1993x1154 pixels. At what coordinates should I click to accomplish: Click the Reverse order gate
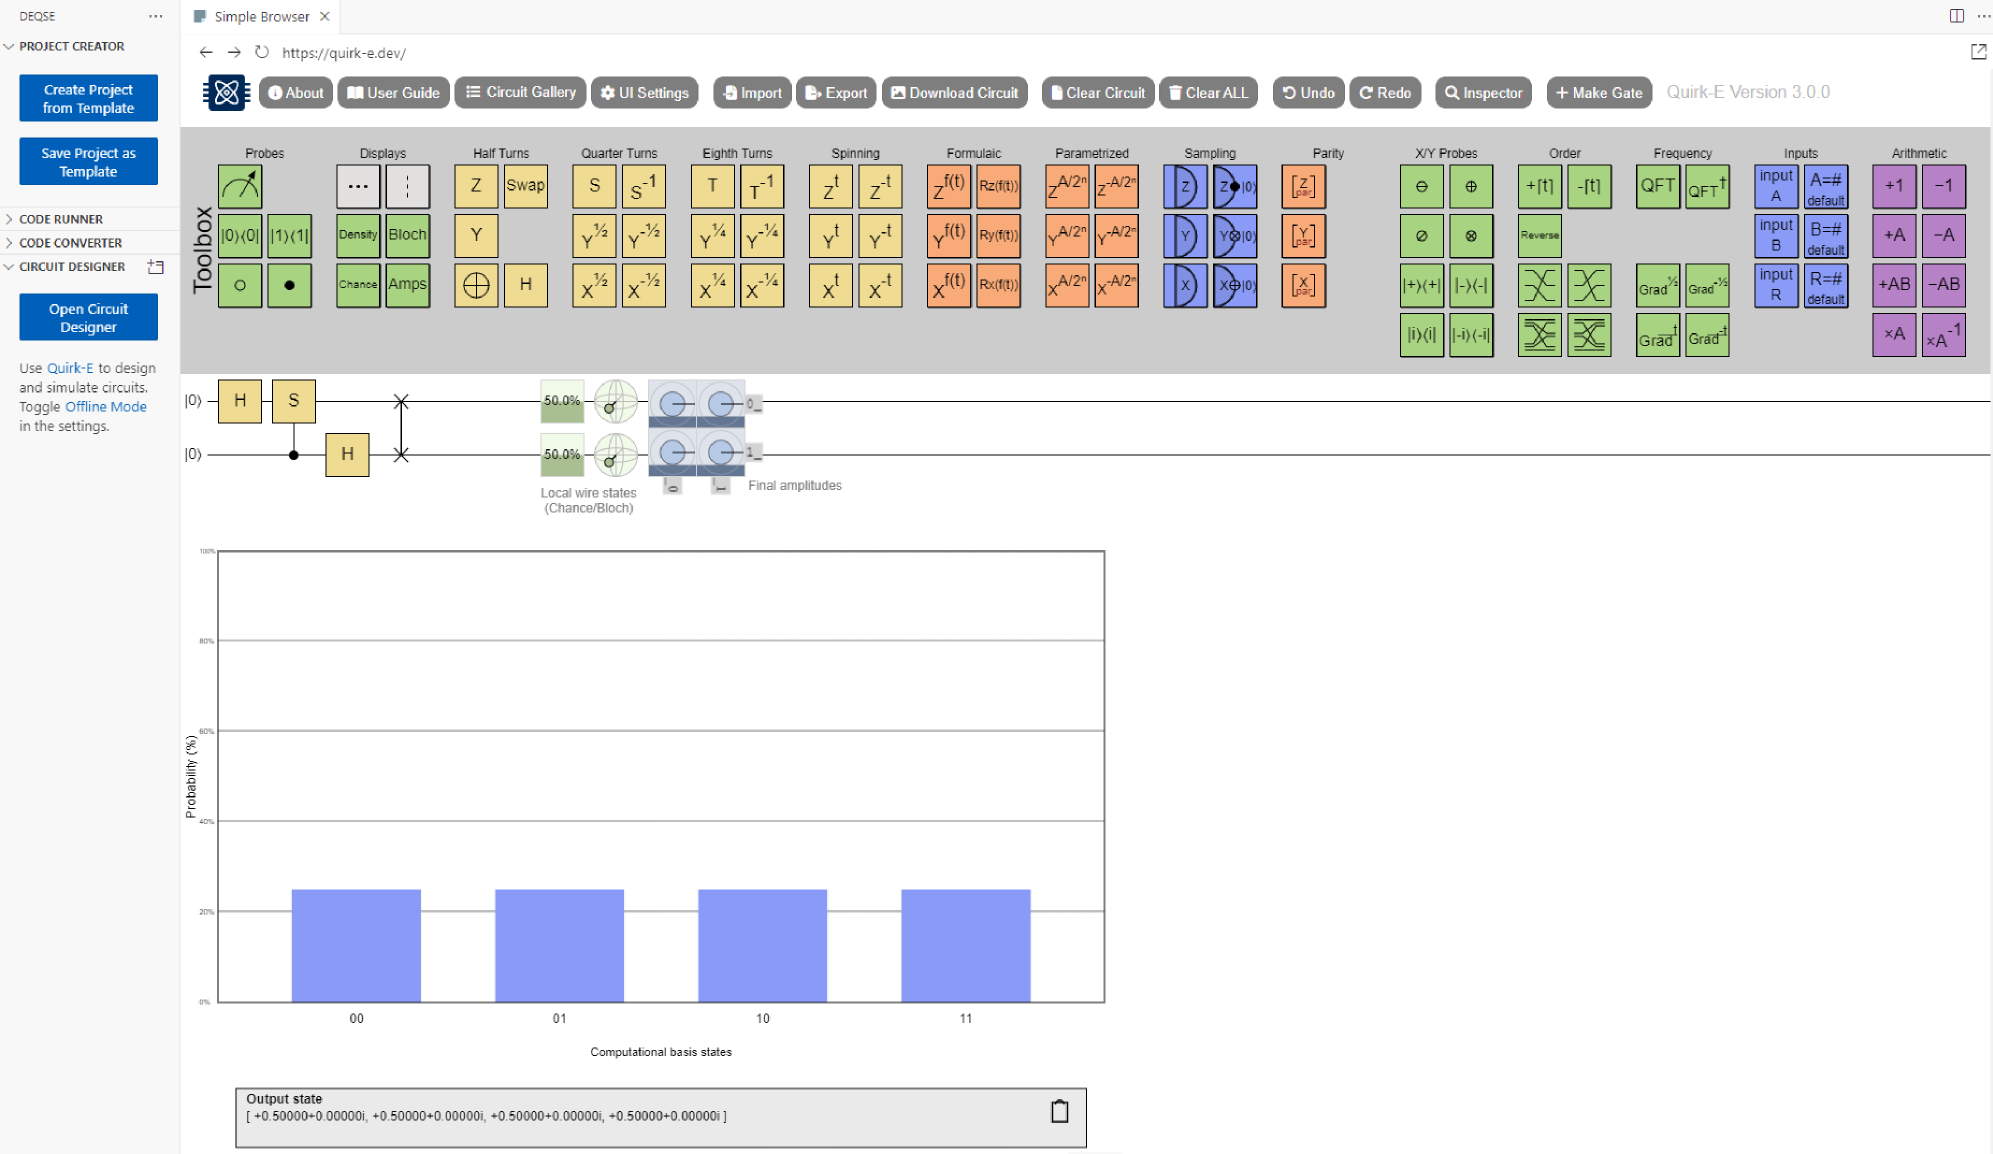coord(1539,235)
